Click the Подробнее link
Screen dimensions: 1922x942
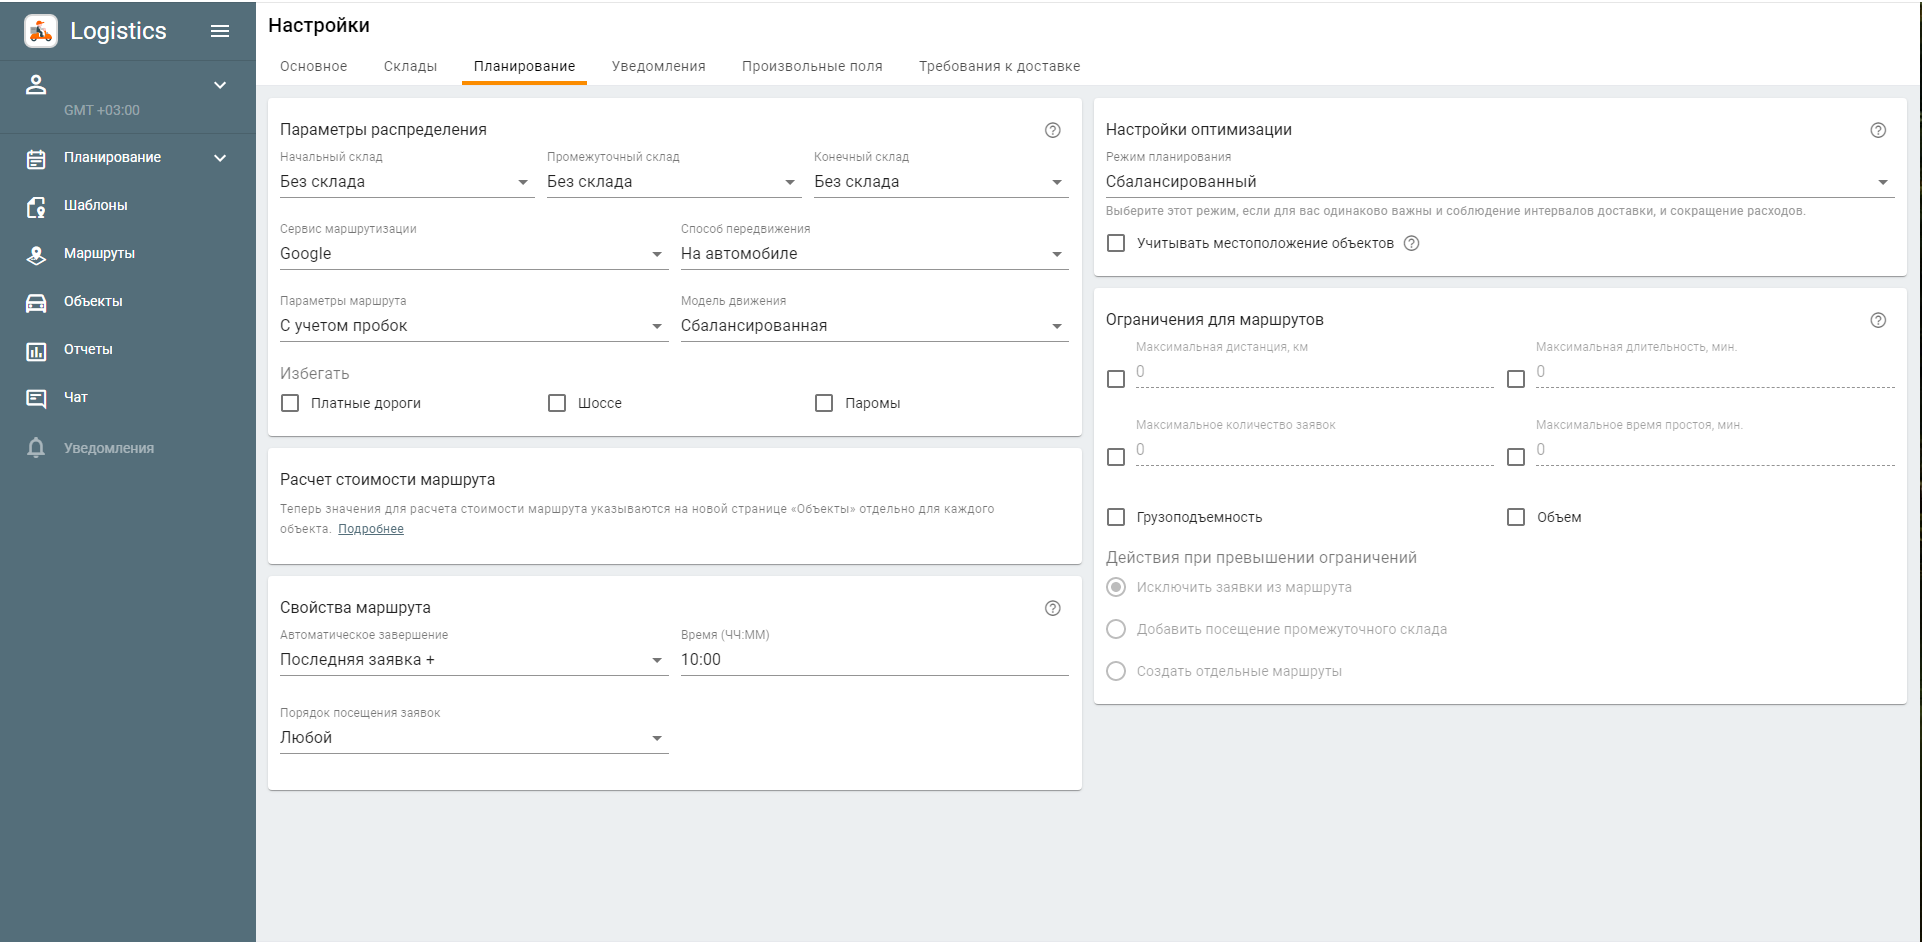click(x=370, y=529)
